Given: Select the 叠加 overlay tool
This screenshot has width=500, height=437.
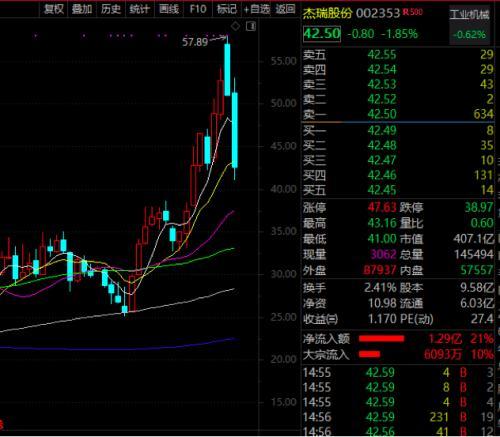Looking at the screenshot, I should (x=82, y=9).
